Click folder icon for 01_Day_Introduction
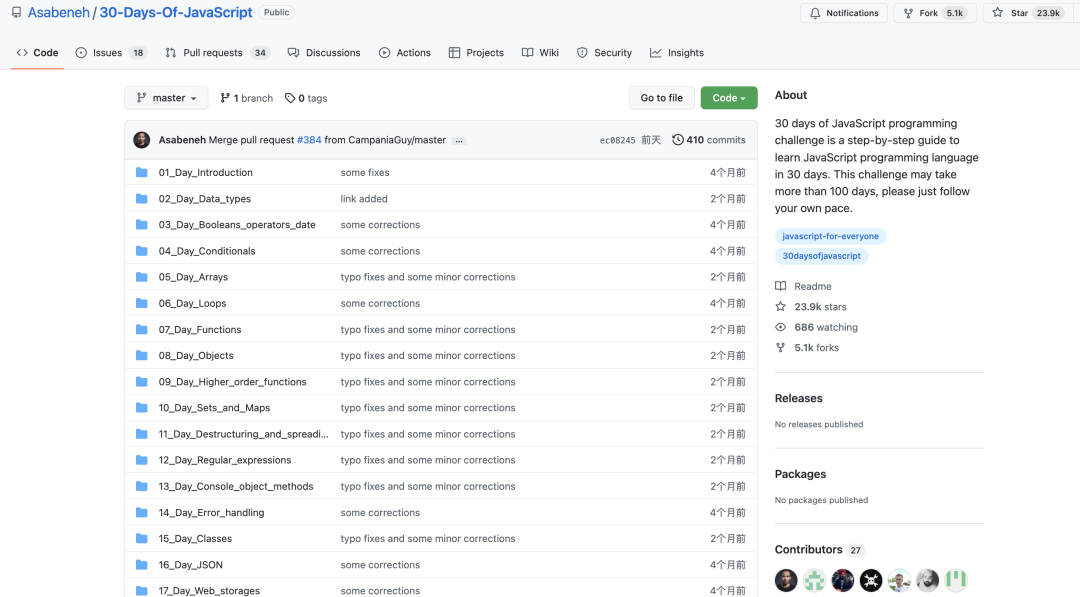The height and width of the screenshot is (597, 1080). 142,172
